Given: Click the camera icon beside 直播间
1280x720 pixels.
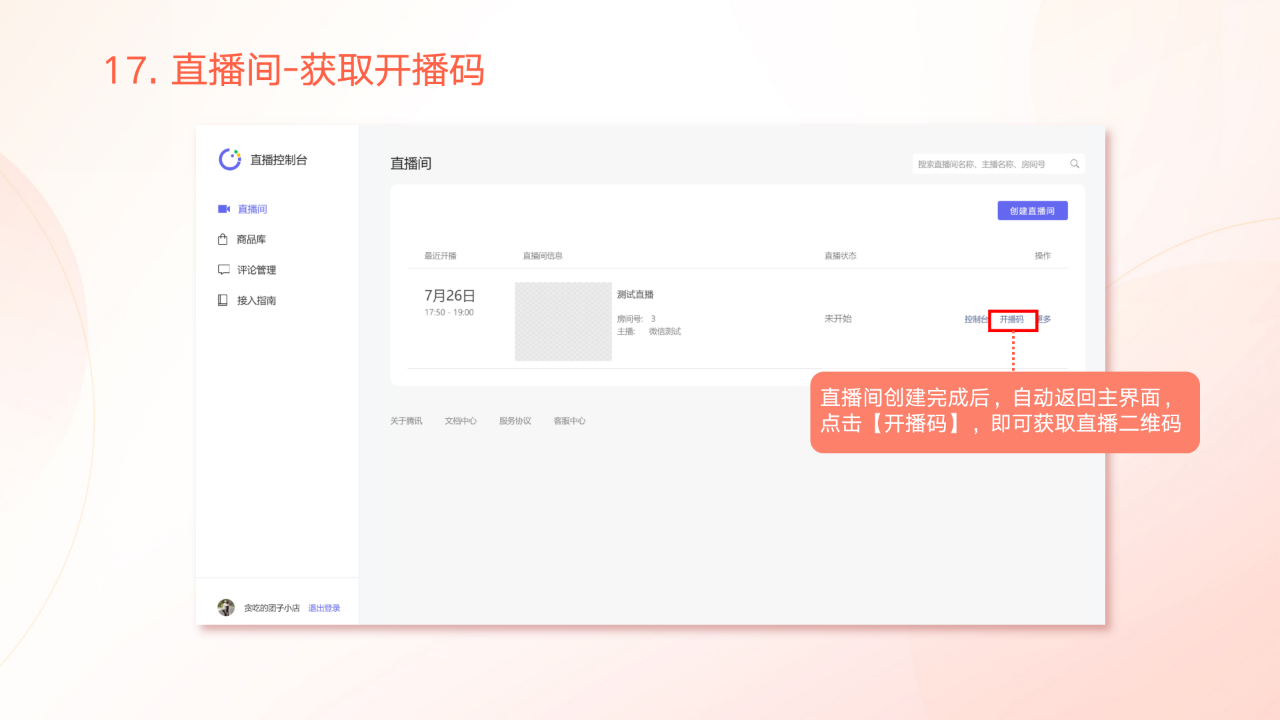Looking at the screenshot, I should point(224,209).
